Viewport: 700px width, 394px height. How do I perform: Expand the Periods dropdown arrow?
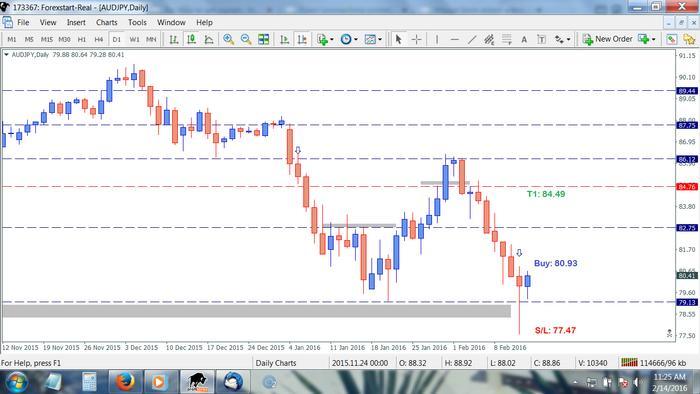pos(356,39)
